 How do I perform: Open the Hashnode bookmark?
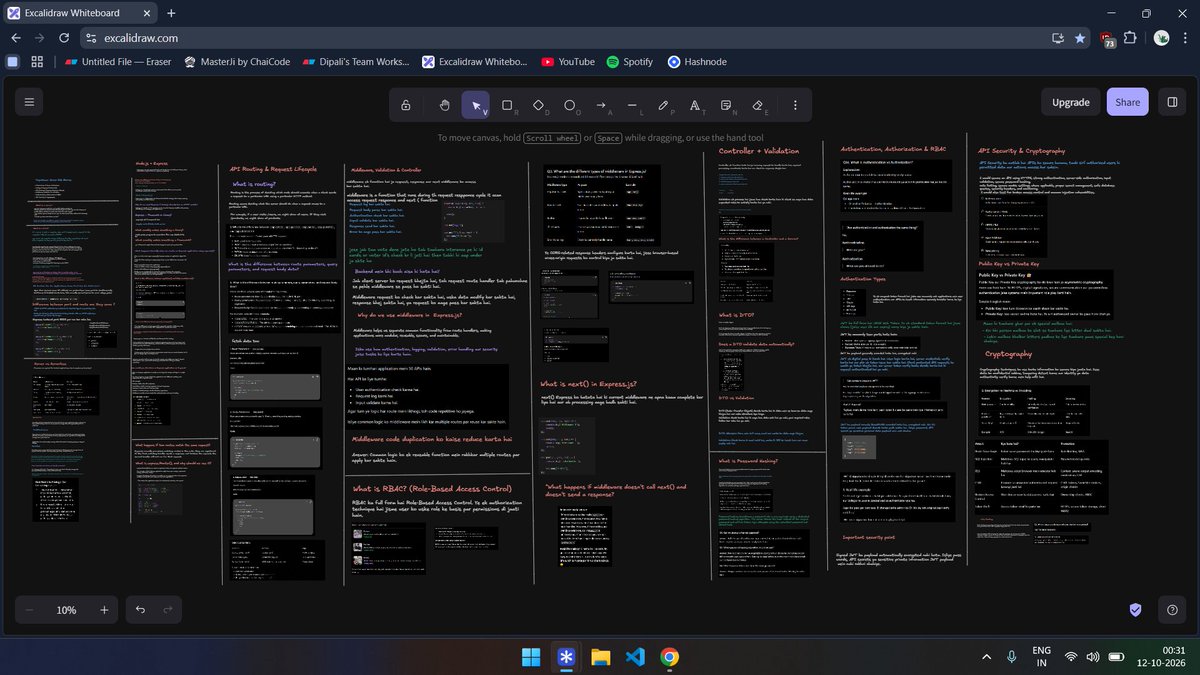(x=697, y=61)
